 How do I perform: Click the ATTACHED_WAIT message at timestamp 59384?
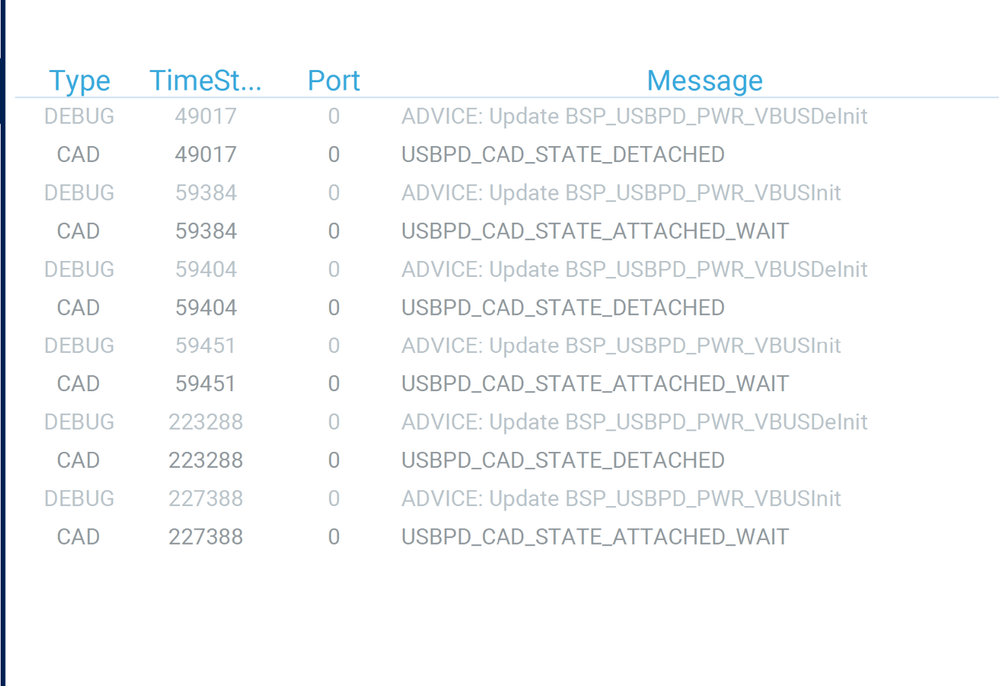pos(595,232)
